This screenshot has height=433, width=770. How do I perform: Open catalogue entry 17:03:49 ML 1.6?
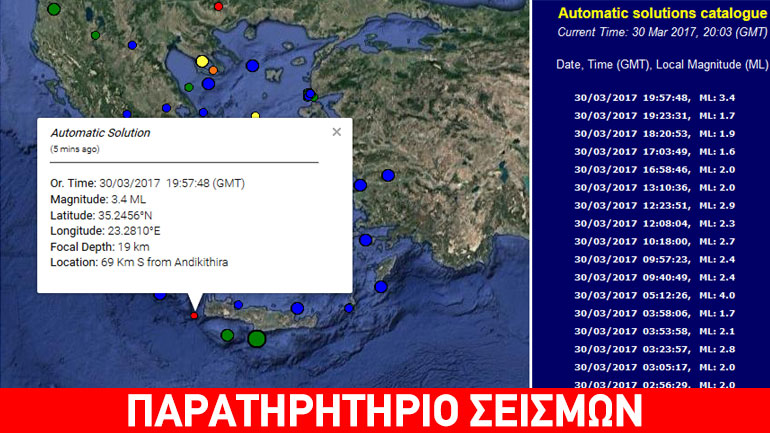pyautogui.click(x=655, y=152)
